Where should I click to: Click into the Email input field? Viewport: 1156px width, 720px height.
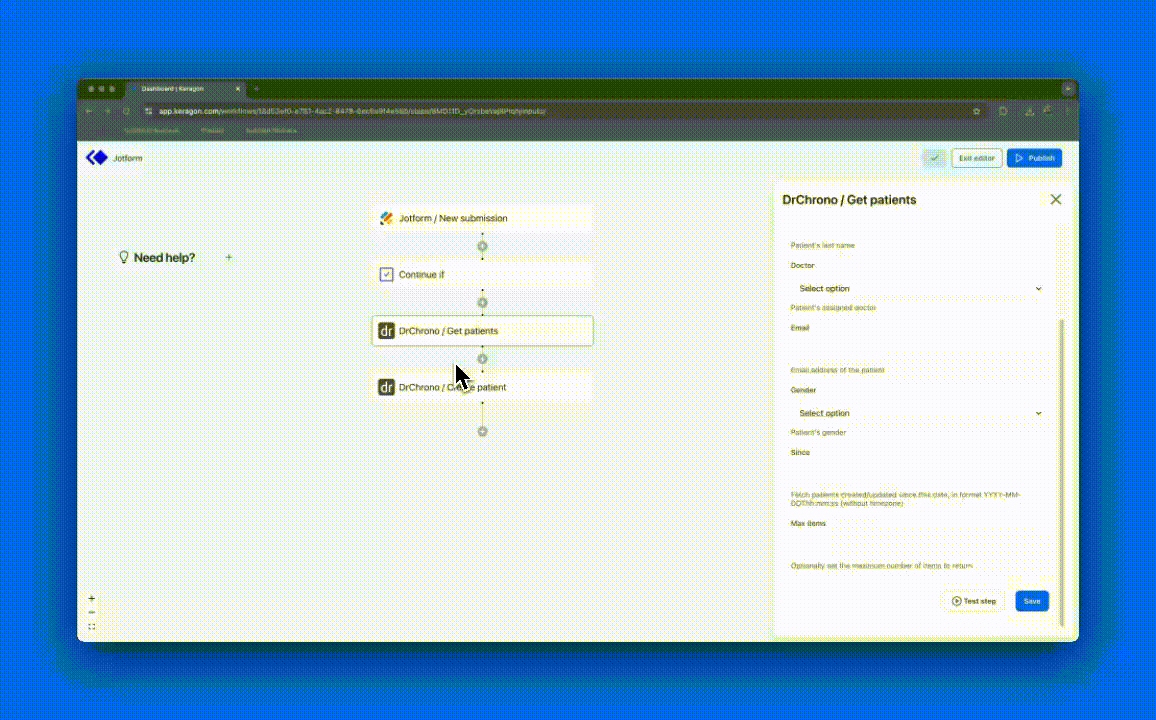[x=919, y=349]
